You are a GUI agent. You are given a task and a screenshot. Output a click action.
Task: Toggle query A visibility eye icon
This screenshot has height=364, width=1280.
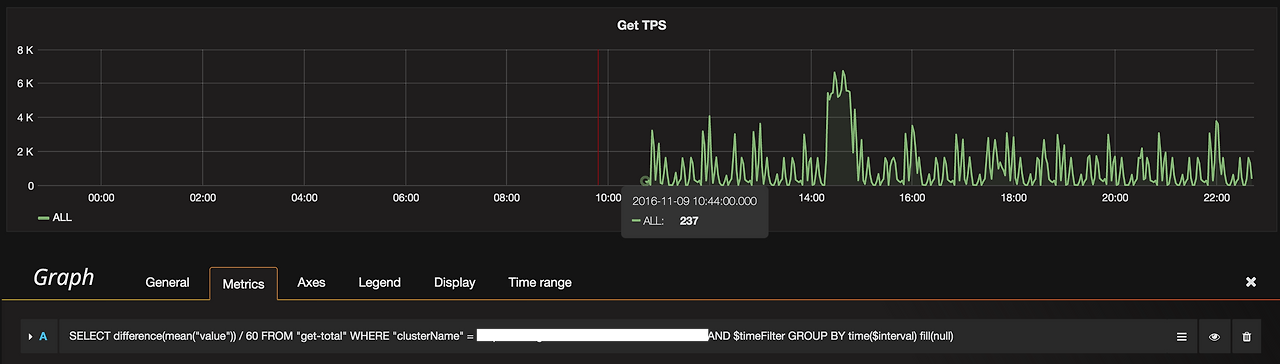point(1214,337)
